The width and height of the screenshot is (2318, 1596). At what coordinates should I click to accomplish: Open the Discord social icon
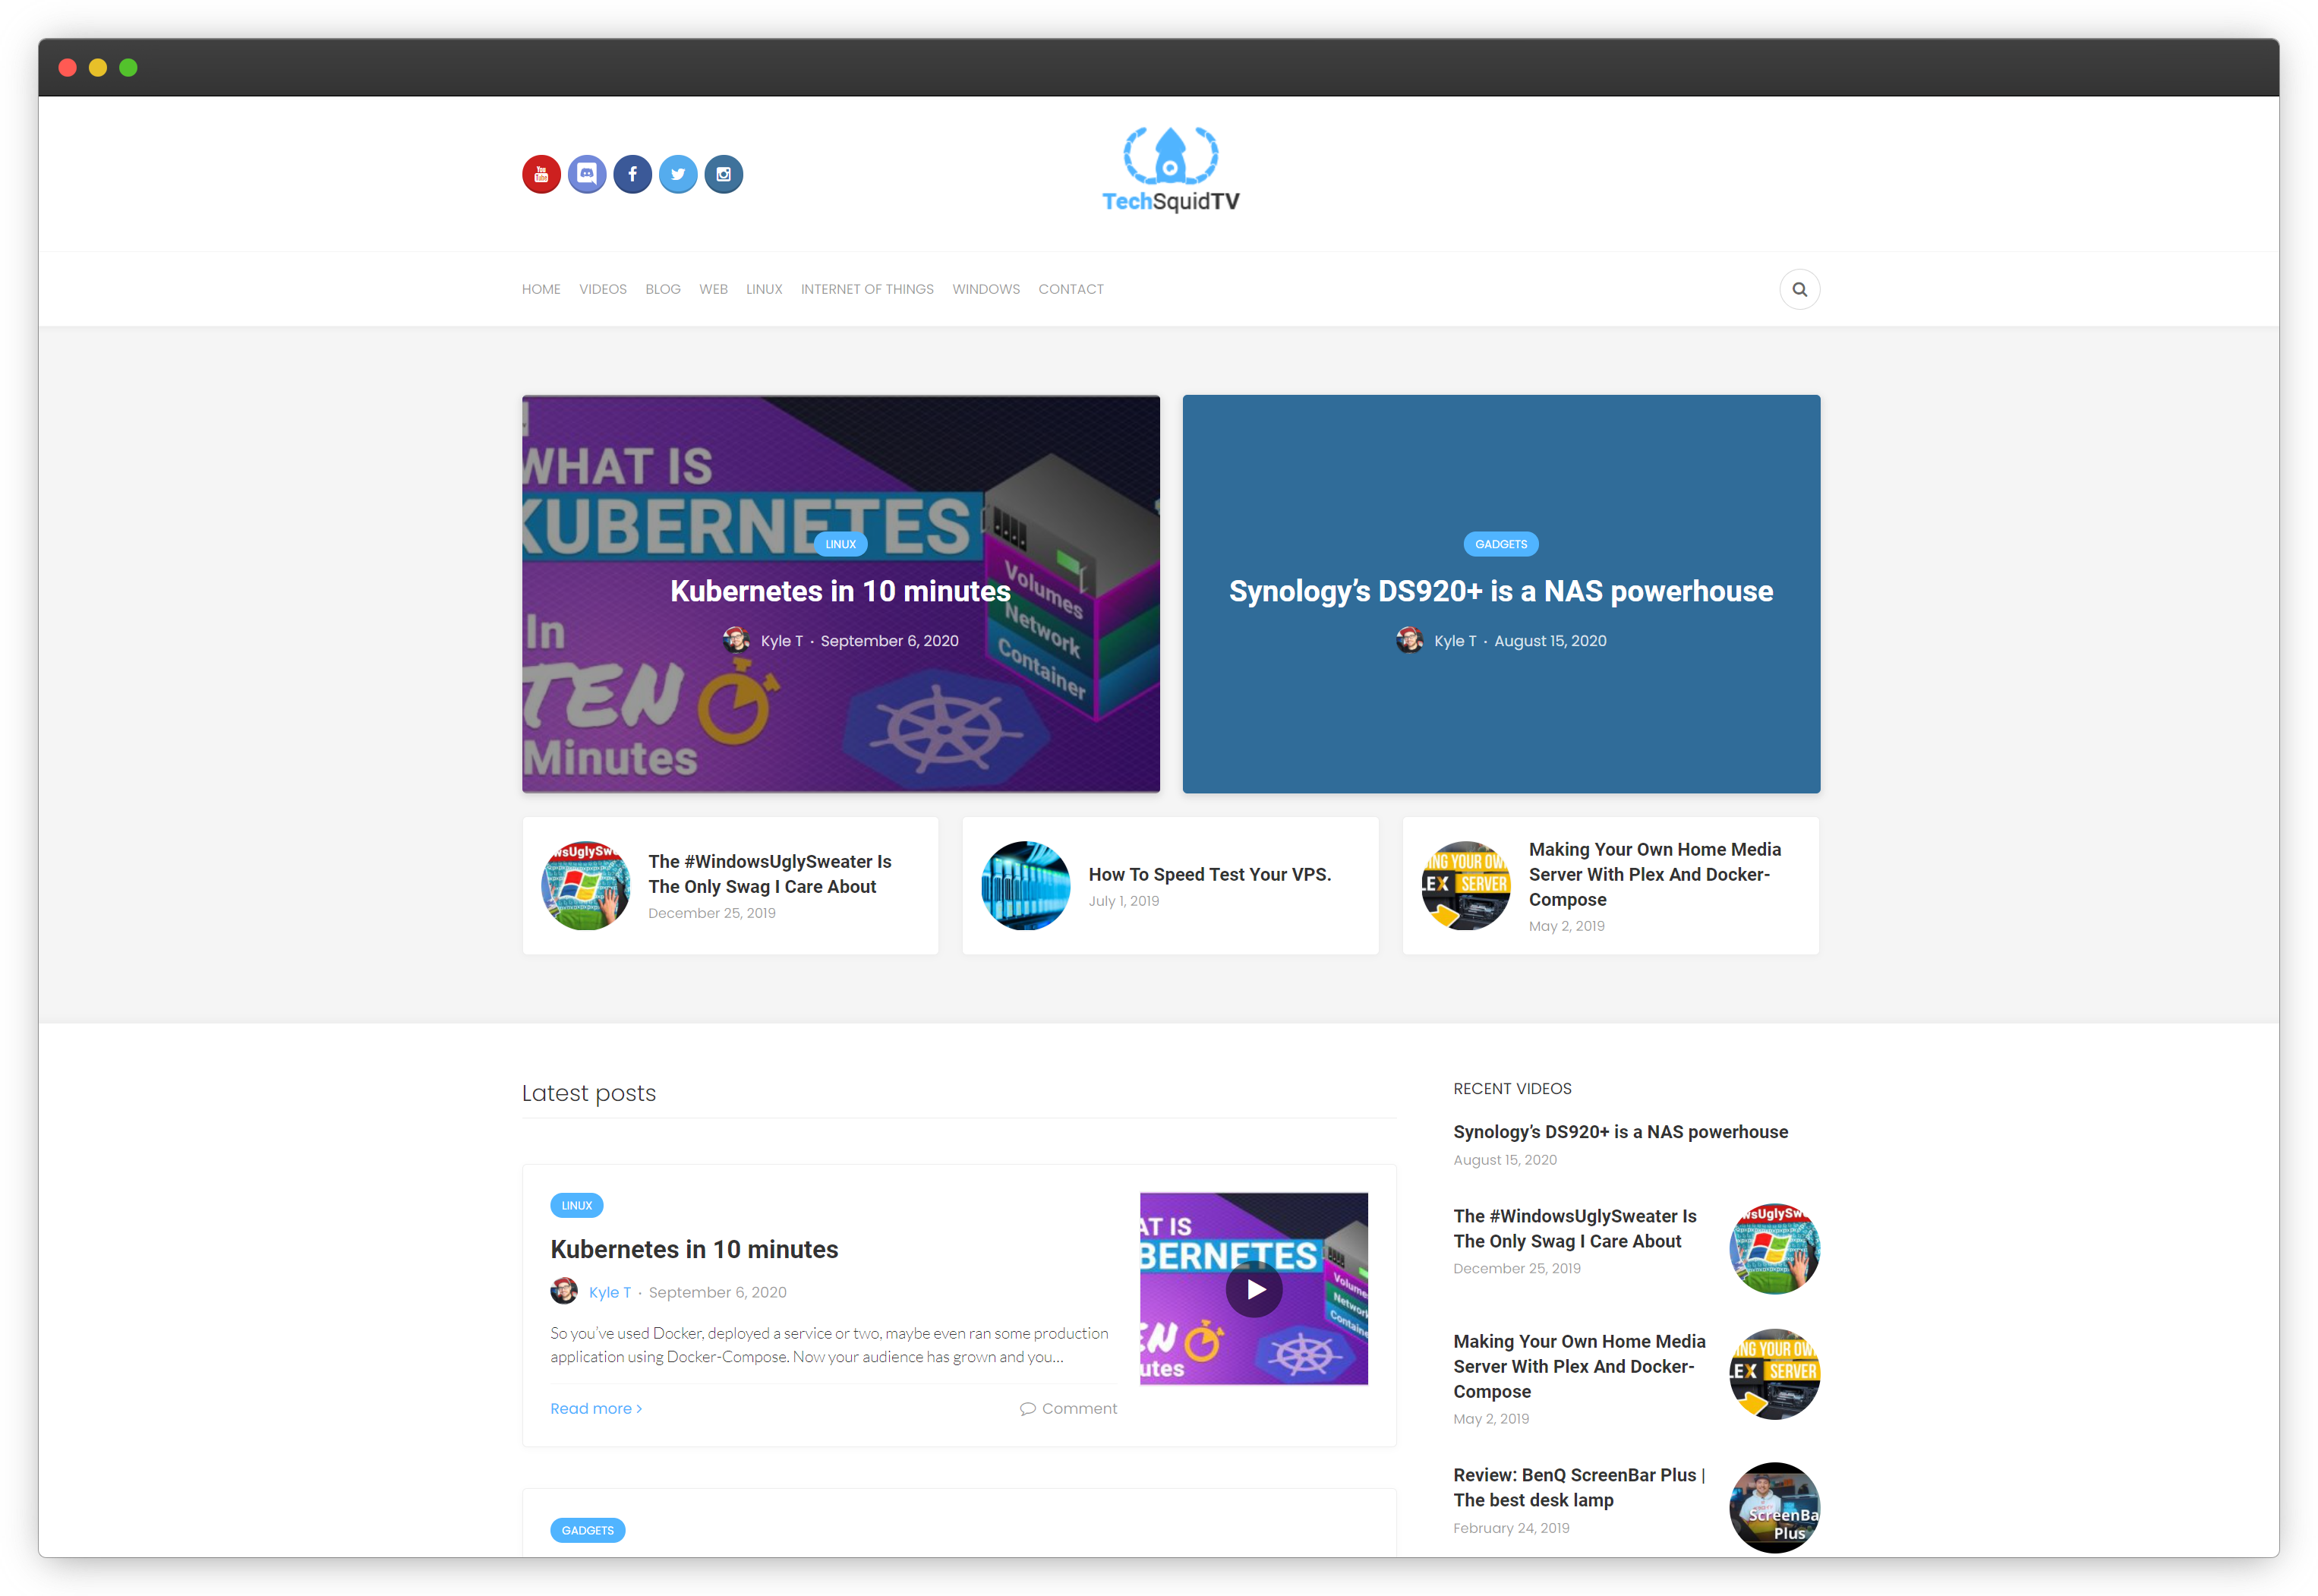587,174
